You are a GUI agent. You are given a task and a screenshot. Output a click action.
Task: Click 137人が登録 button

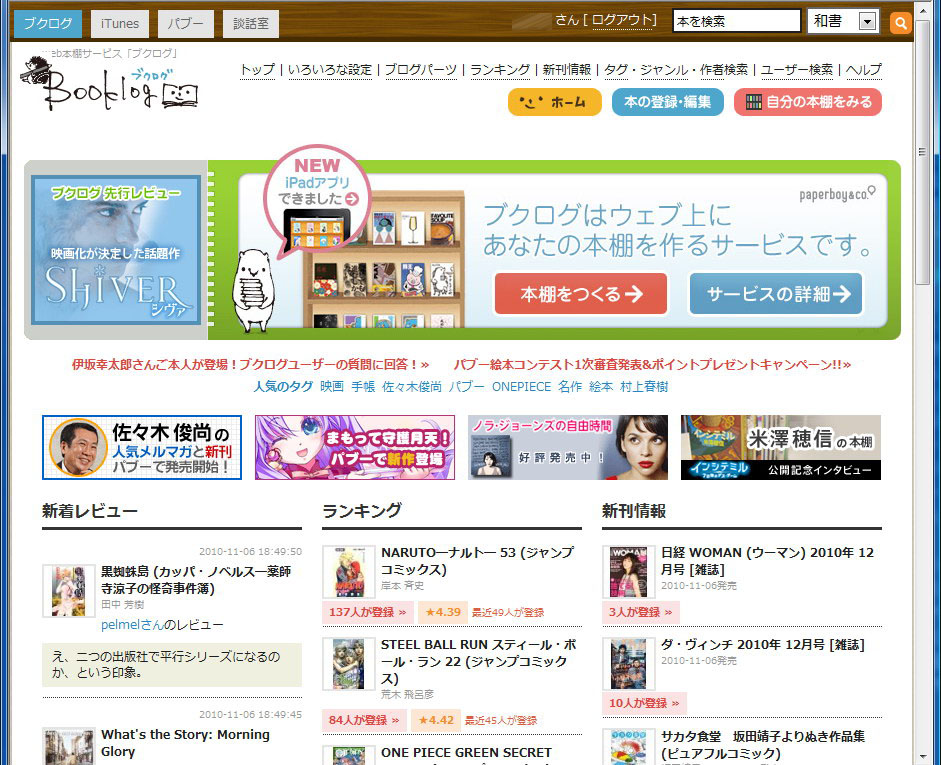click(367, 612)
